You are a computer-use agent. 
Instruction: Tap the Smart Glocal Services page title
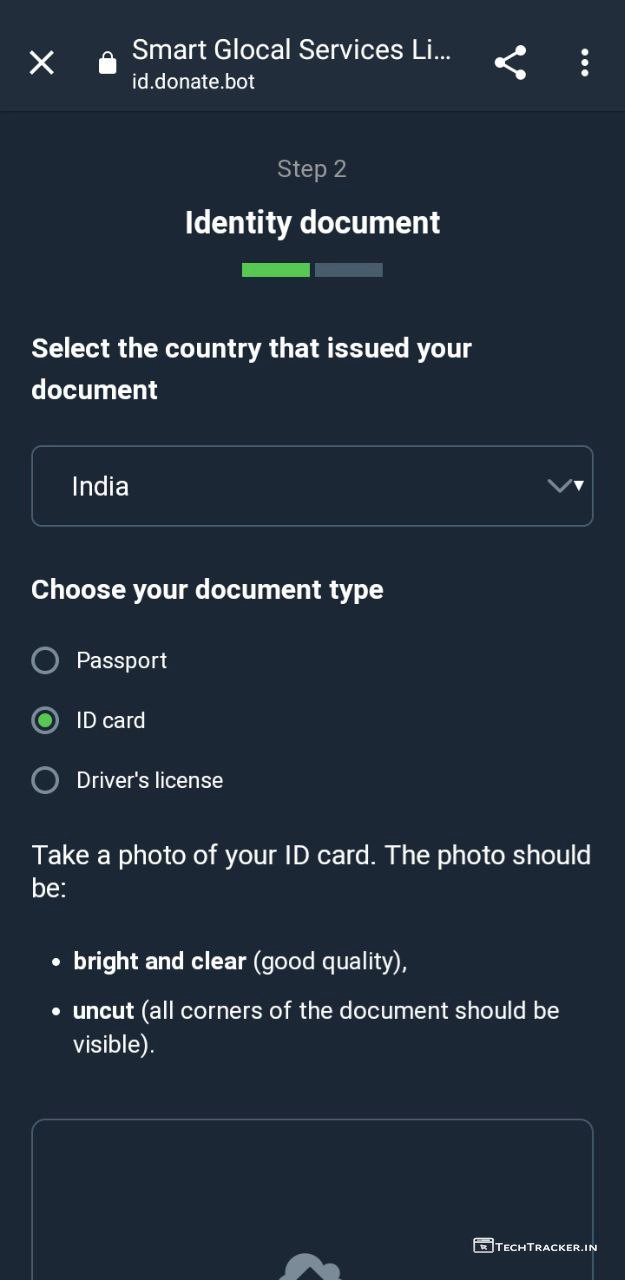click(x=291, y=50)
